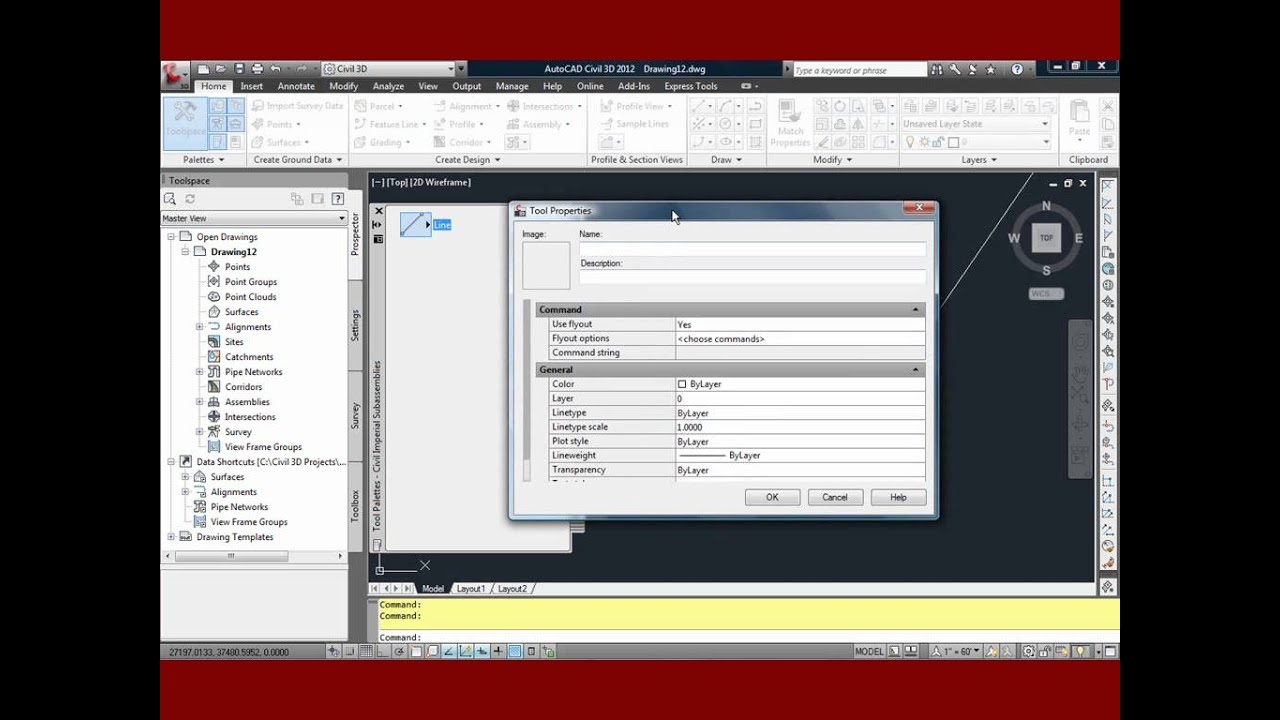Click the Tool Properties dialog icon
This screenshot has width=1280, height=720.
(520, 210)
